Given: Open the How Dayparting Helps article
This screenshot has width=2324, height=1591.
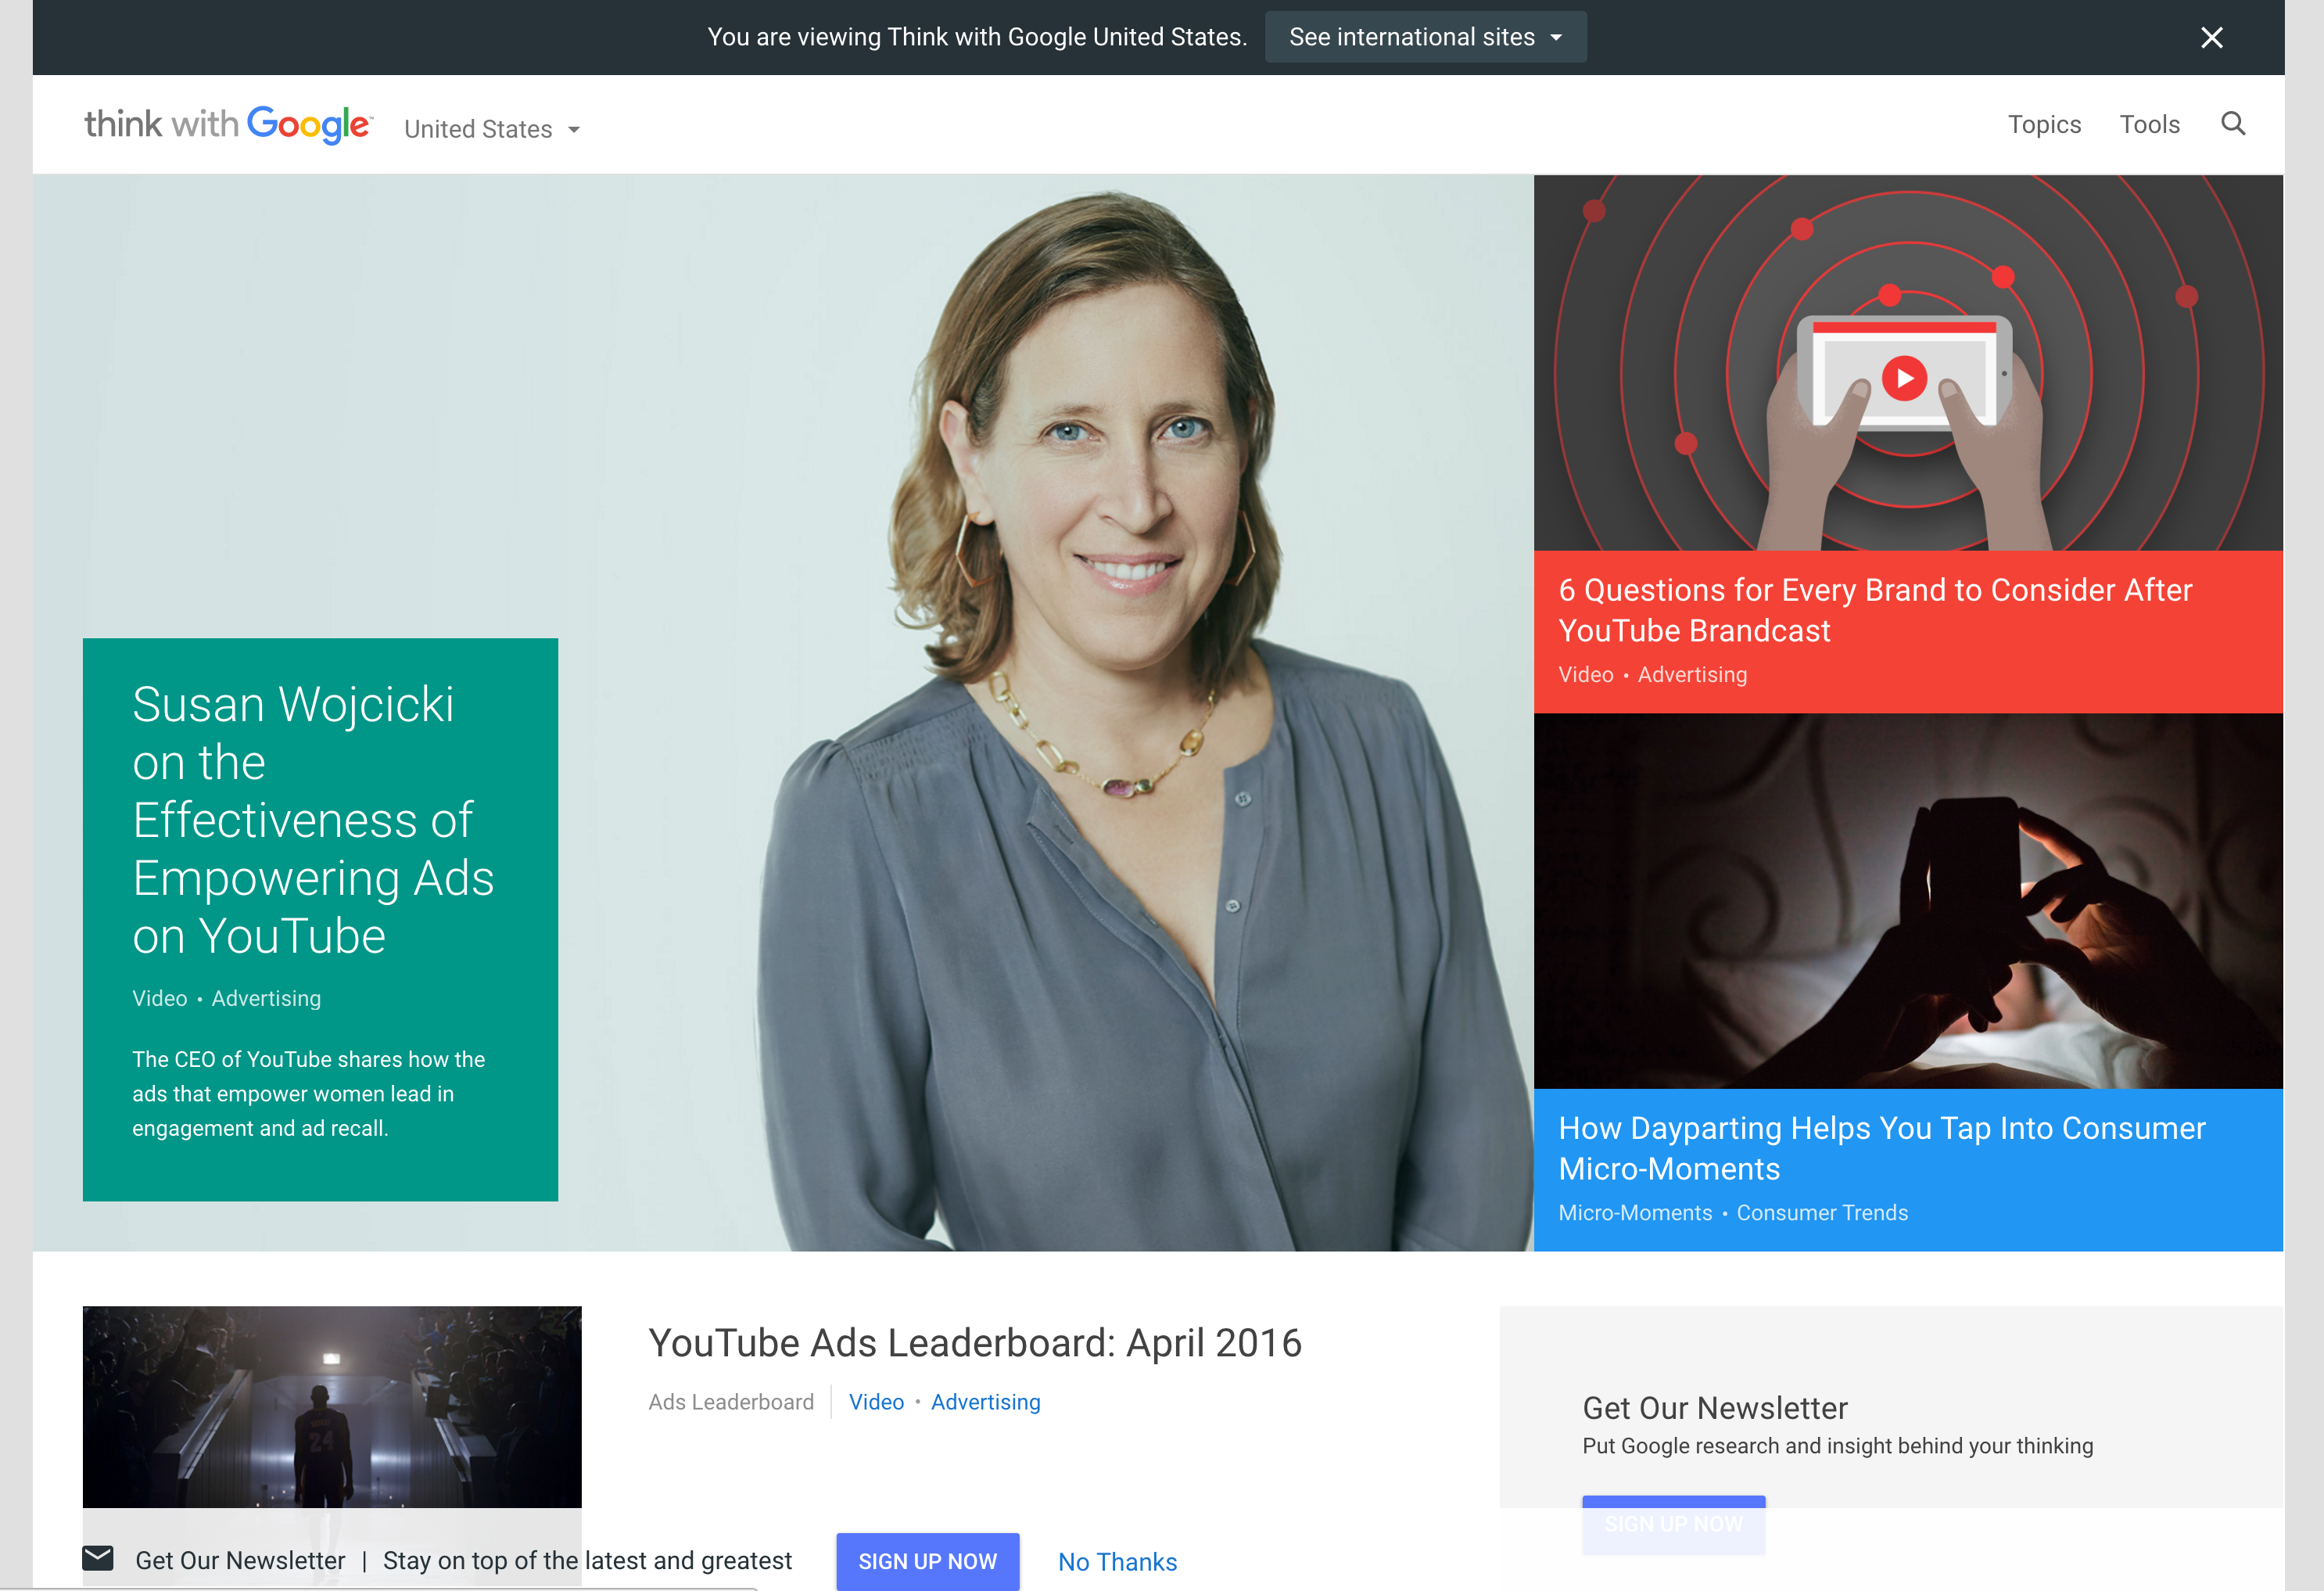Looking at the screenshot, I should coord(1881,1148).
